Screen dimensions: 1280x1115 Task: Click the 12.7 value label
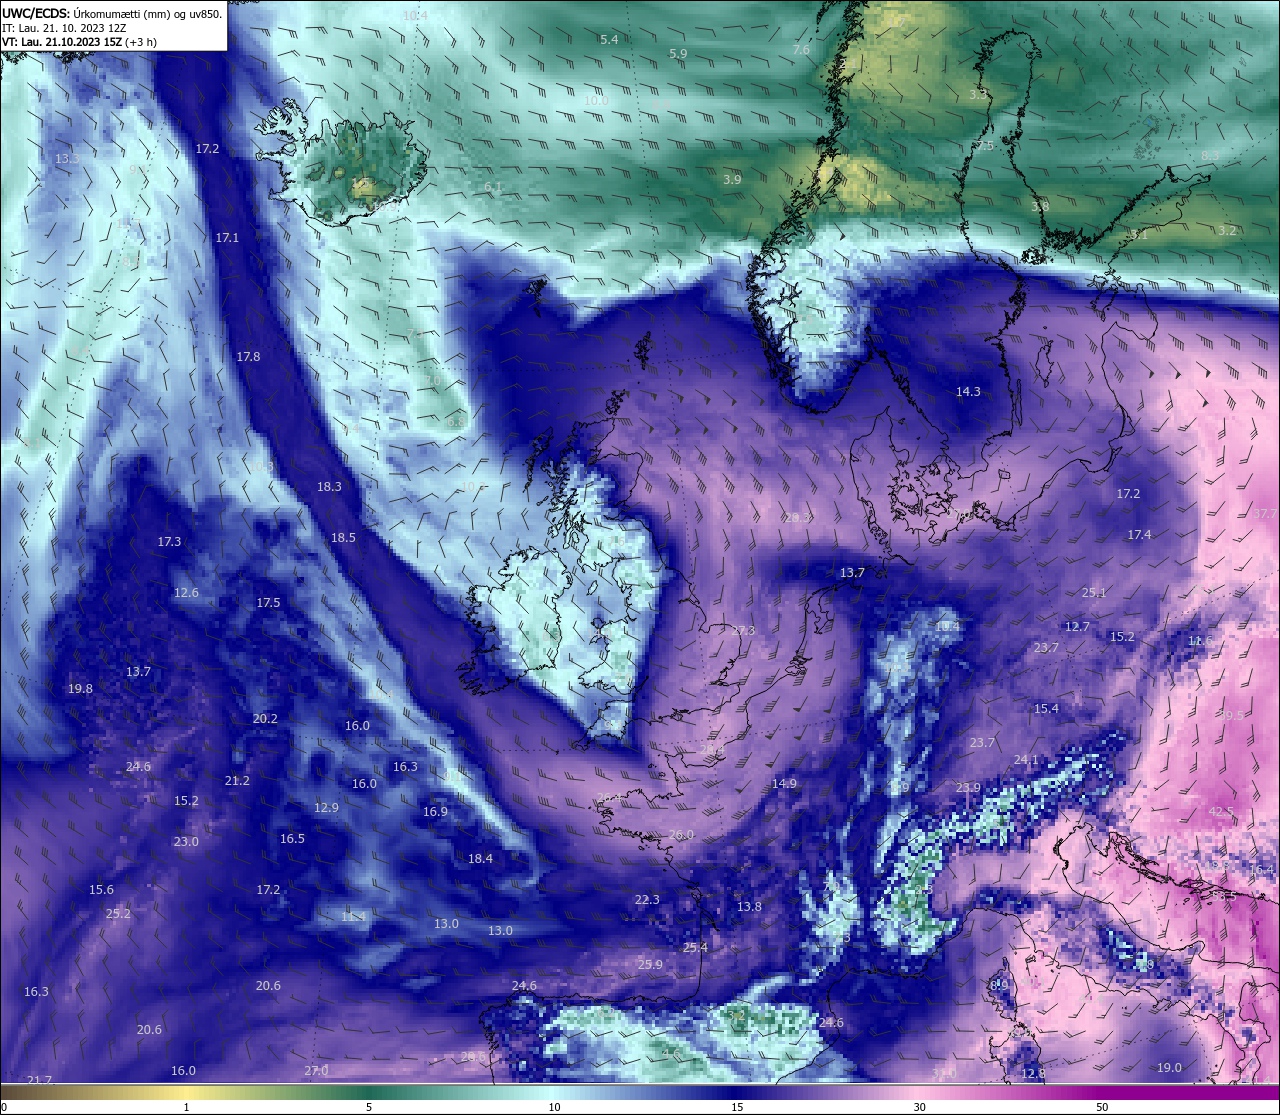1077,627
